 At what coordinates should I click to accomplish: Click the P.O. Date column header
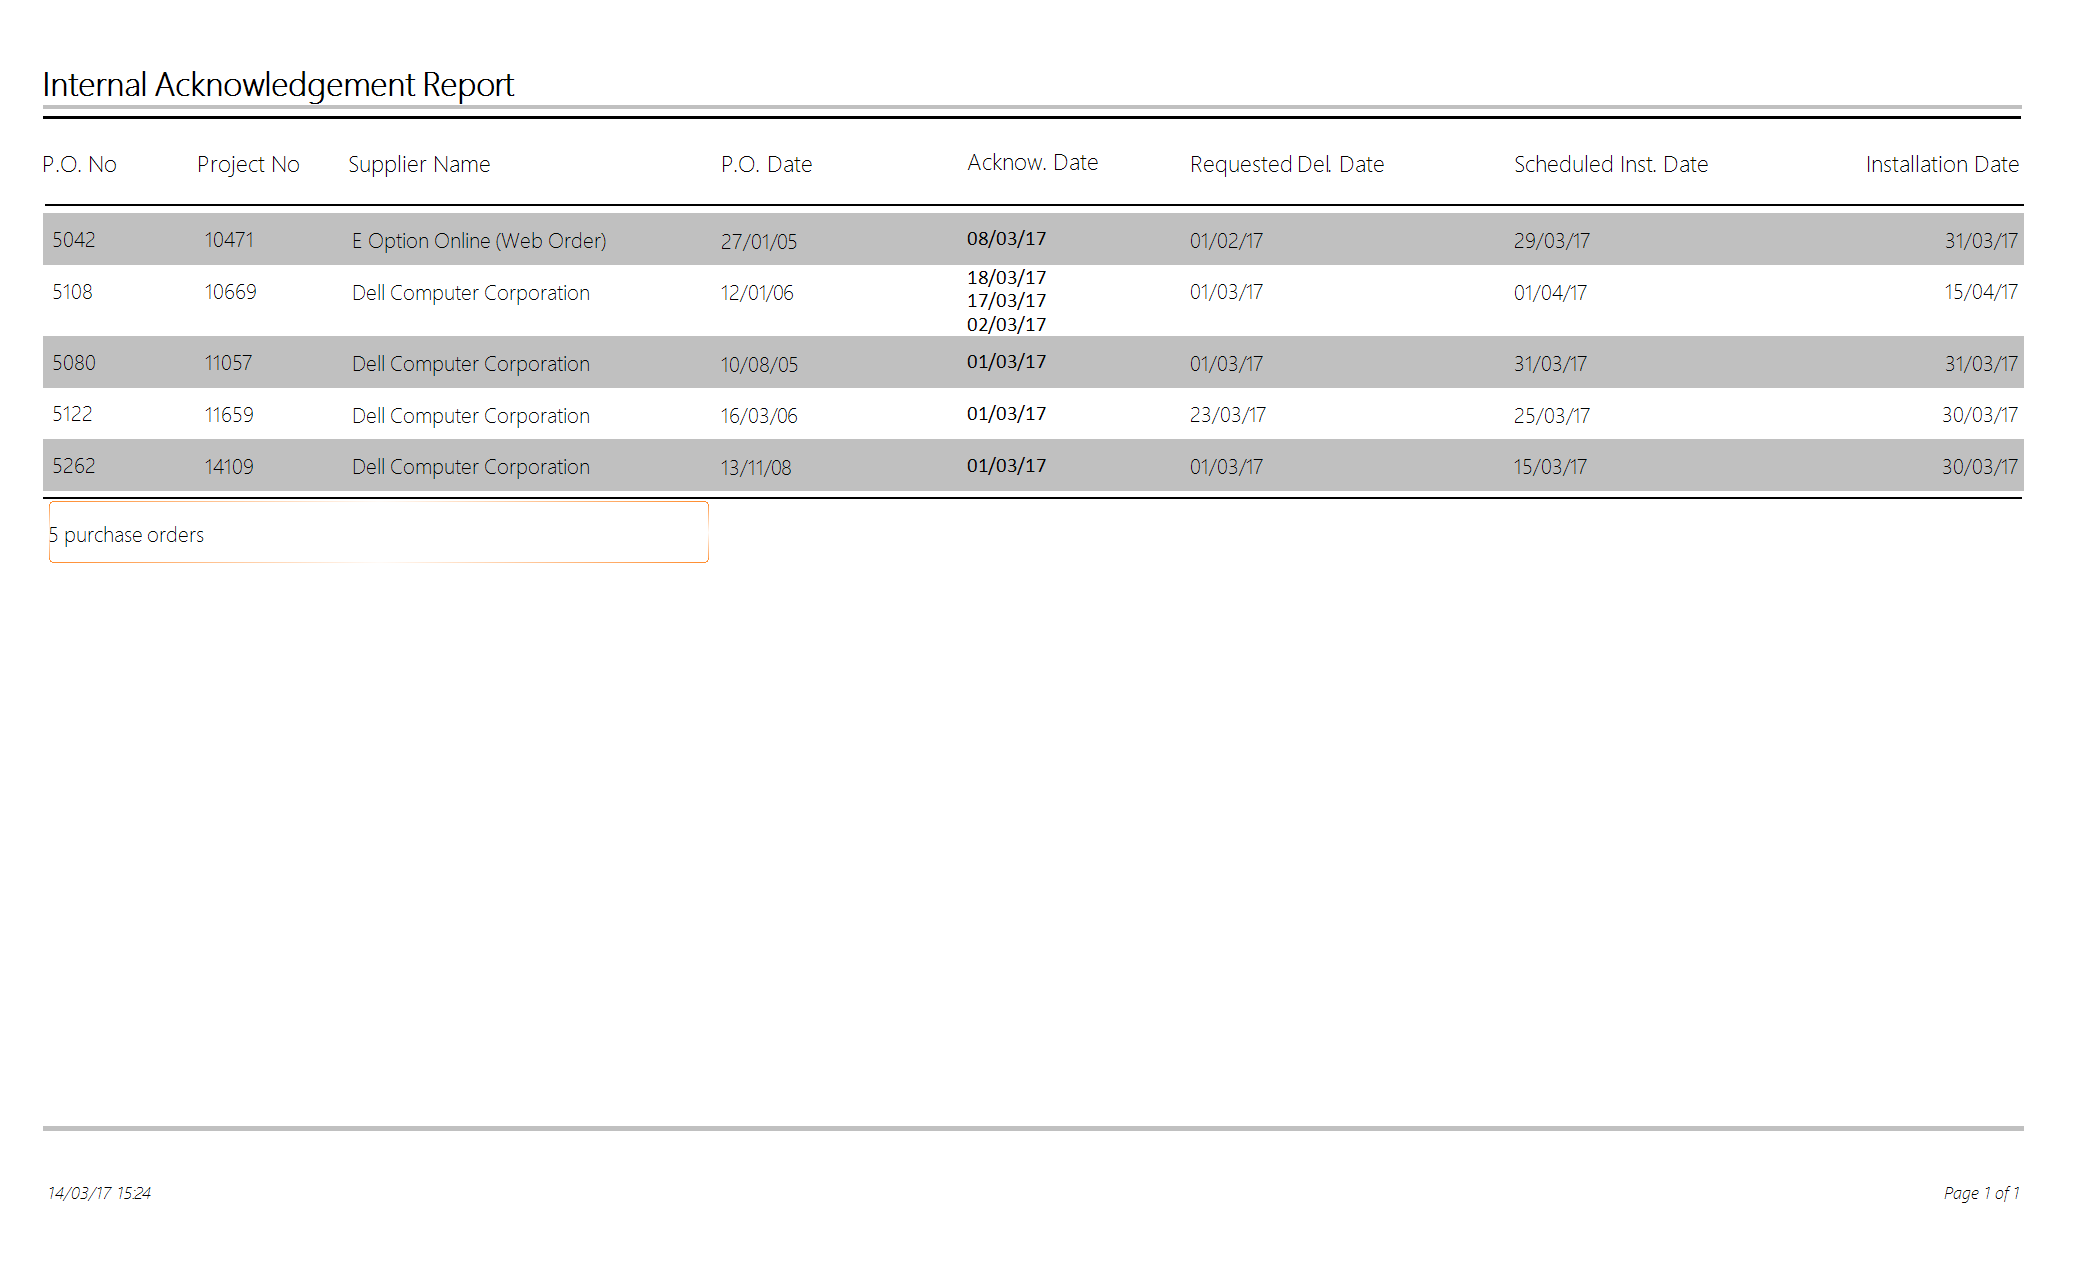pos(766,164)
